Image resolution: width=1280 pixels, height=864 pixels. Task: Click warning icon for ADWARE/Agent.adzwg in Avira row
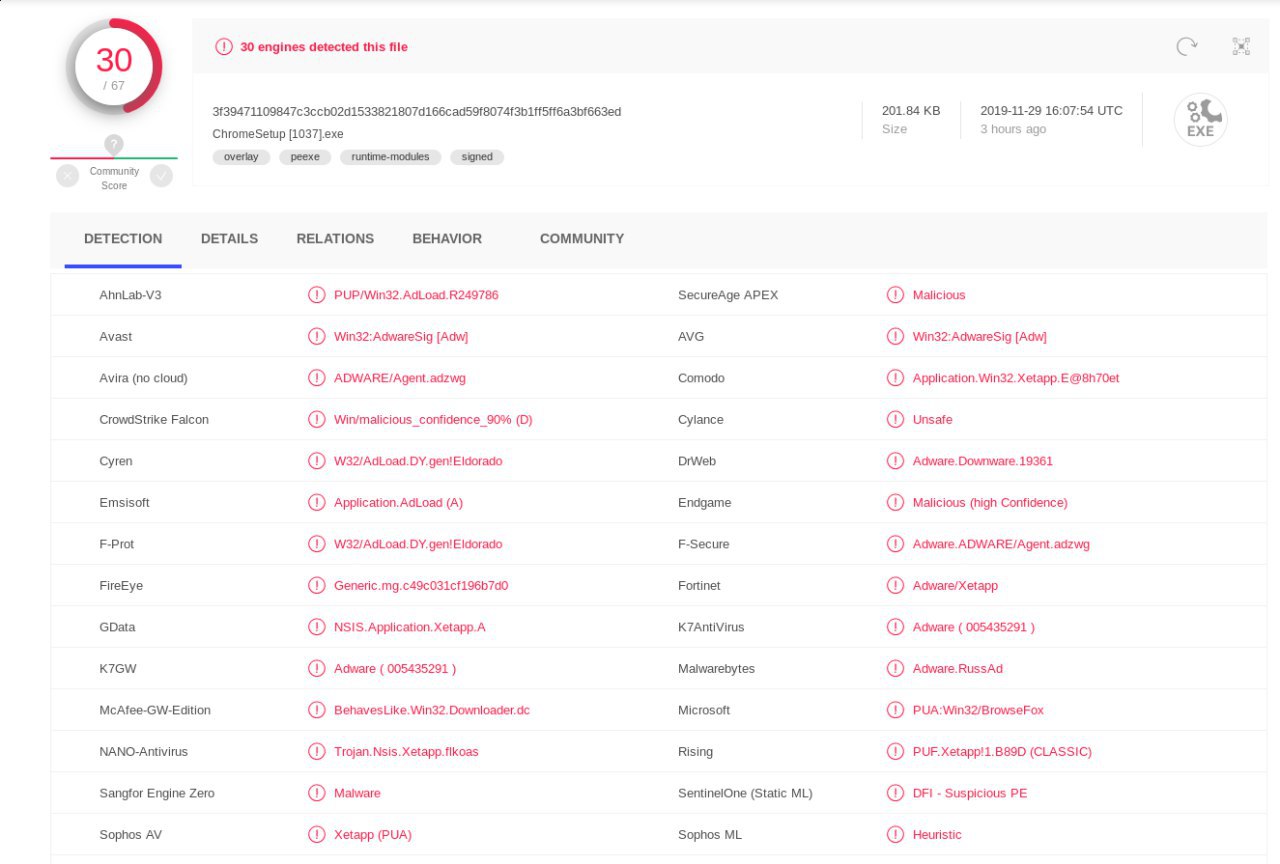(316, 378)
